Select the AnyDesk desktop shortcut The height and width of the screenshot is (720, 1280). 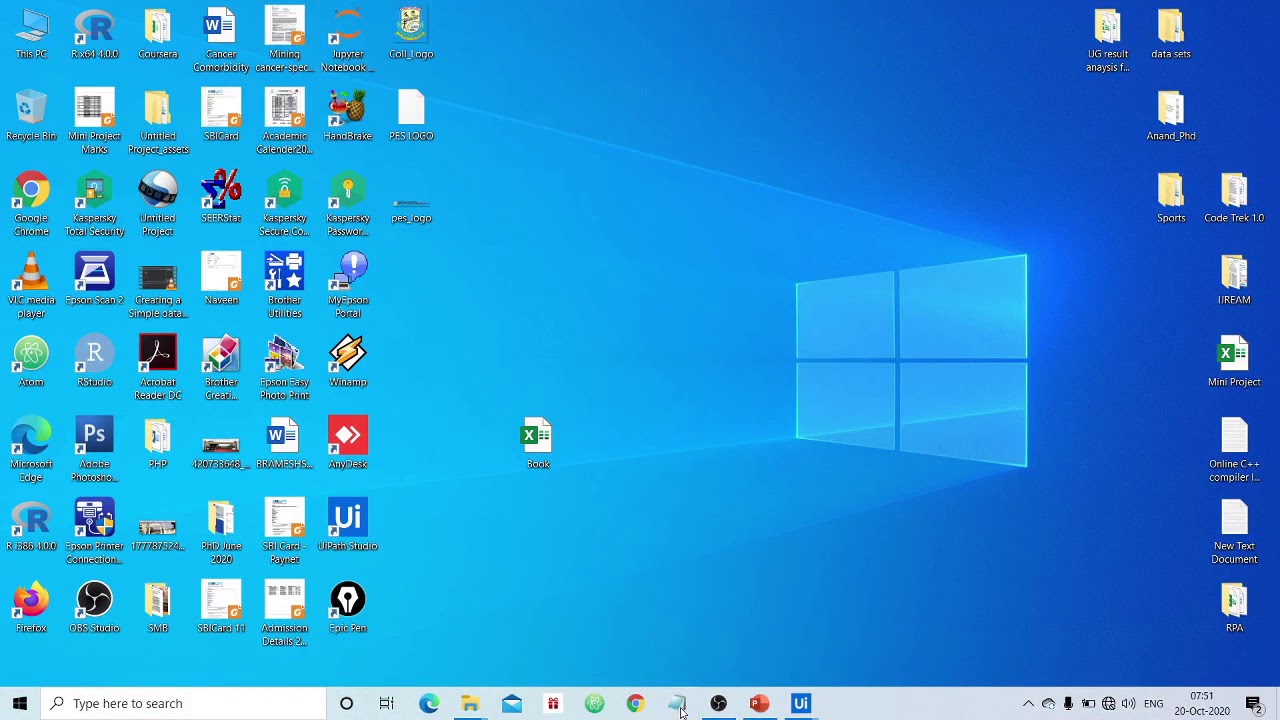pyautogui.click(x=348, y=445)
